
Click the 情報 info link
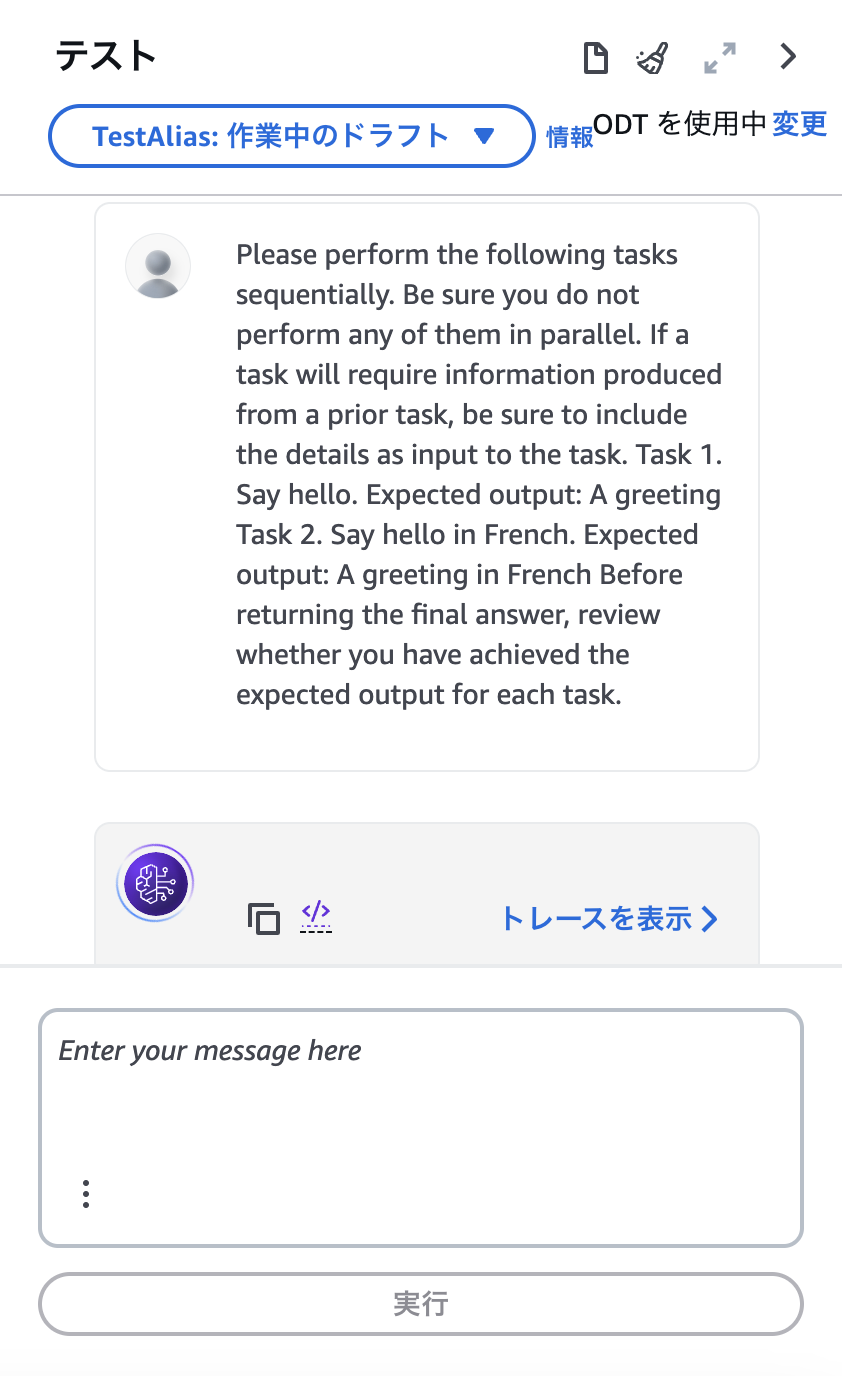tap(570, 138)
